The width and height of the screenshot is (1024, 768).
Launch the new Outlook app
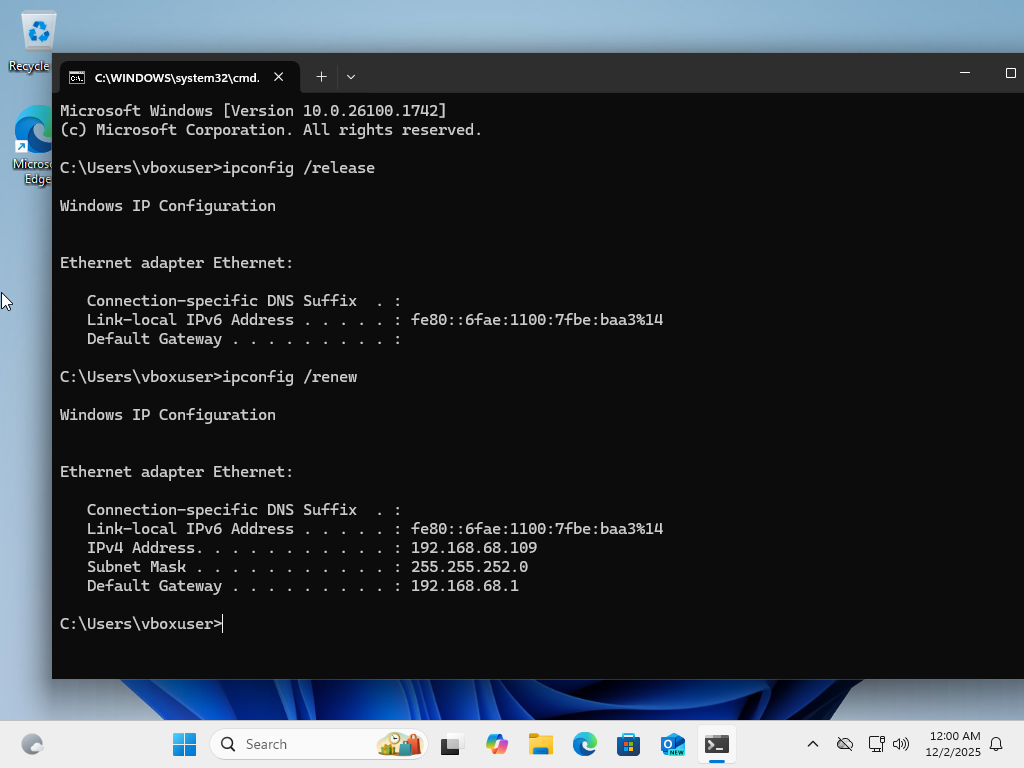[672, 744]
